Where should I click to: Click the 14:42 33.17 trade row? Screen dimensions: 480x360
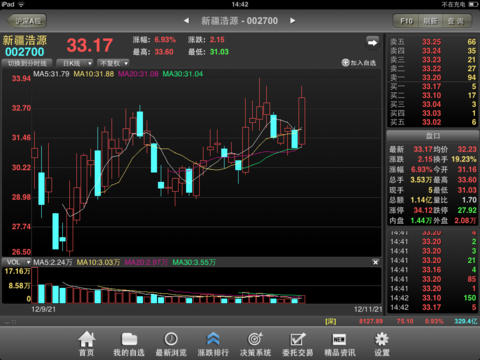coord(433,307)
